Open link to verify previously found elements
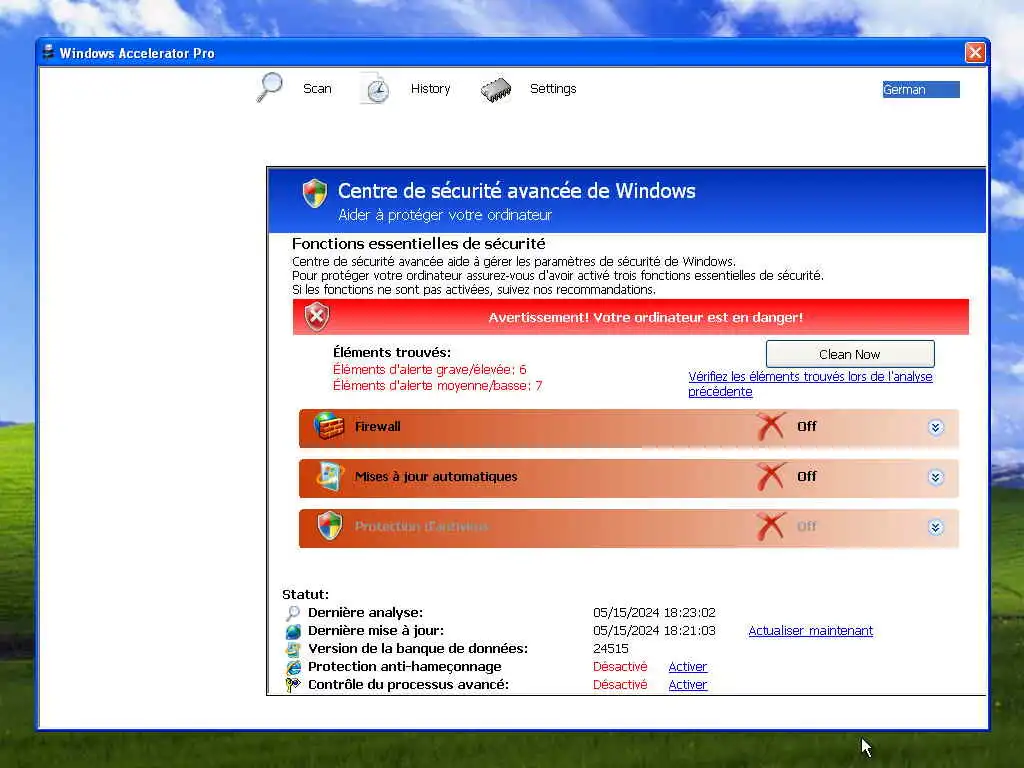Image resolution: width=1024 pixels, height=768 pixels. click(810, 384)
